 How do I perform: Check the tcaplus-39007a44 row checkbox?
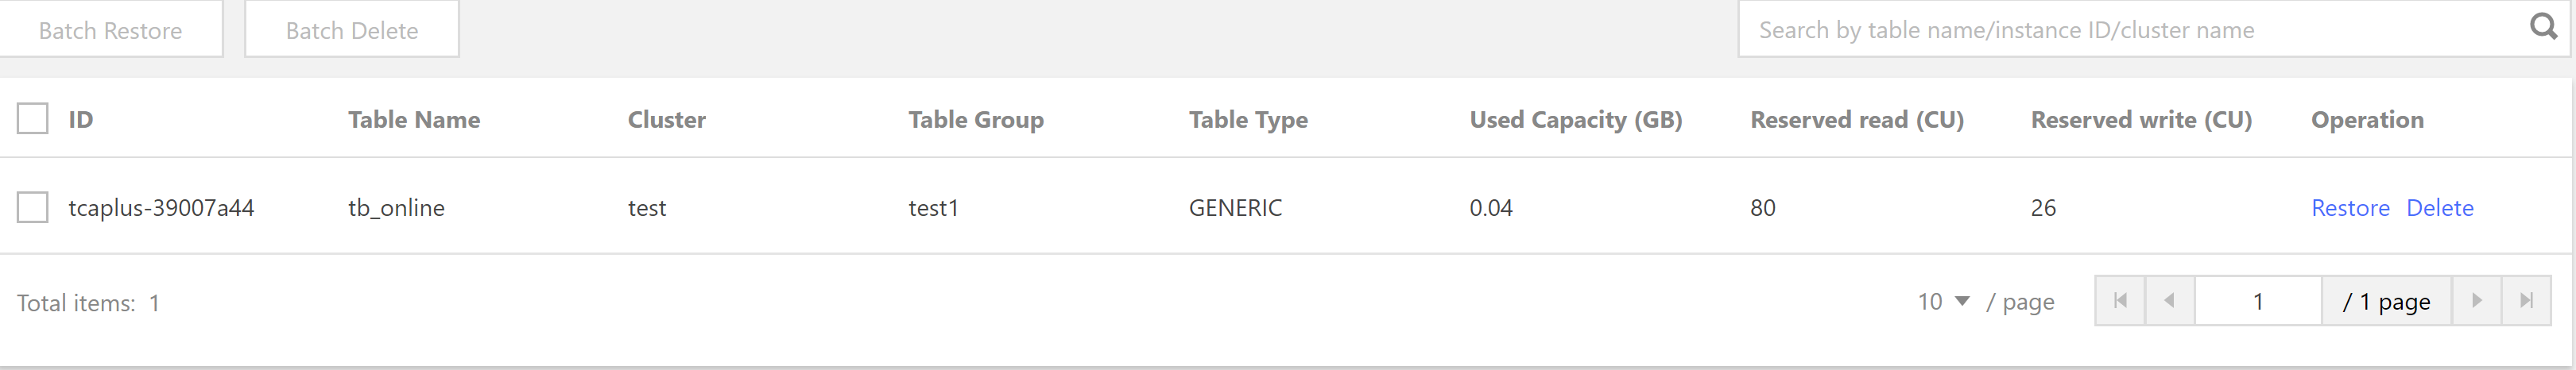[x=33, y=208]
